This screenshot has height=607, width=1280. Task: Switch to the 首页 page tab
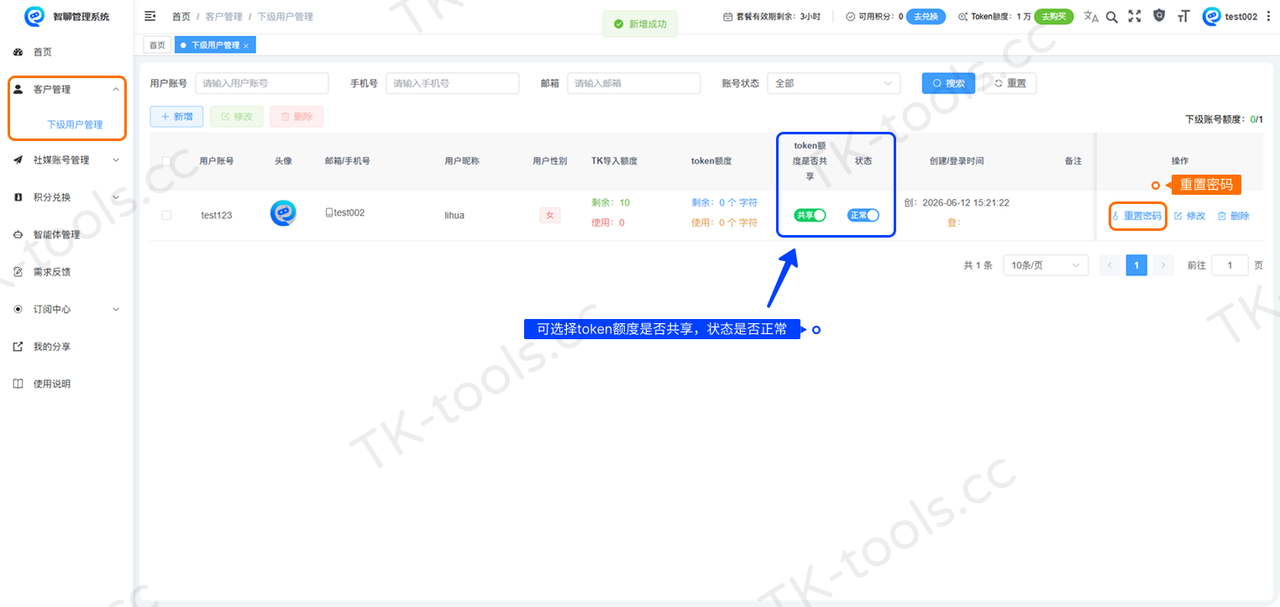click(x=157, y=45)
